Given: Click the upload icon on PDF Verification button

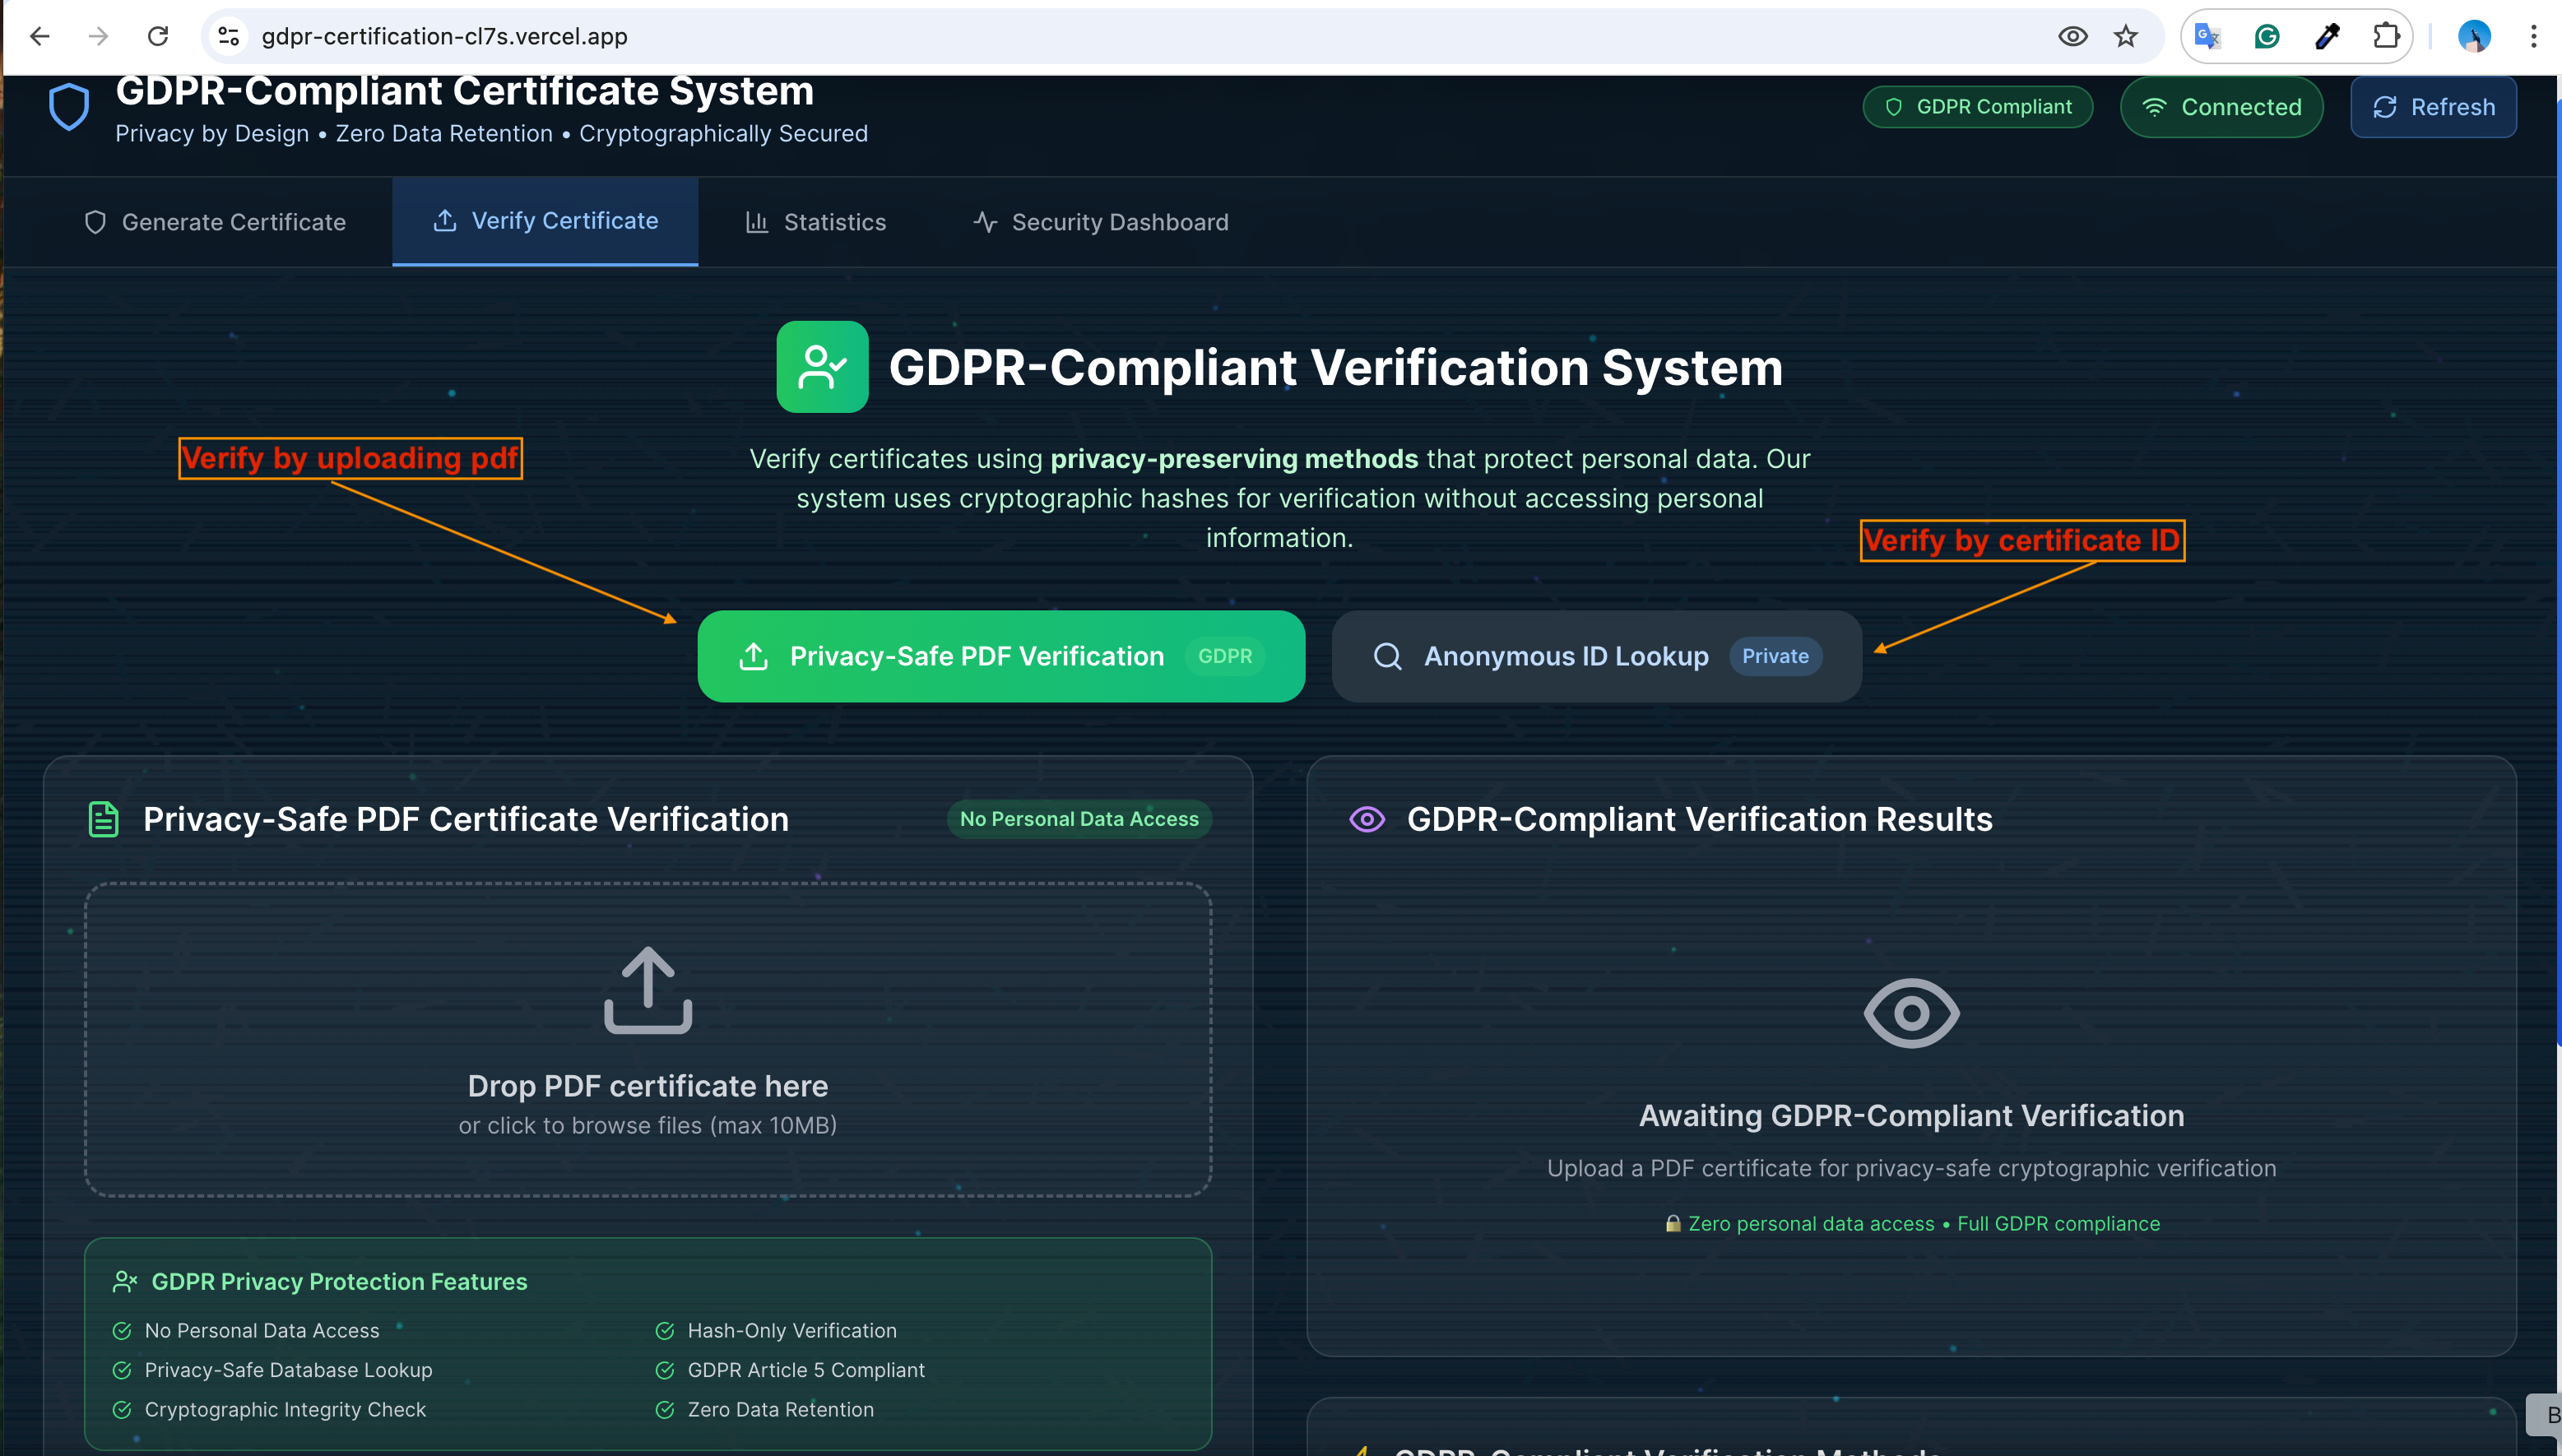Looking at the screenshot, I should click(x=753, y=656).
